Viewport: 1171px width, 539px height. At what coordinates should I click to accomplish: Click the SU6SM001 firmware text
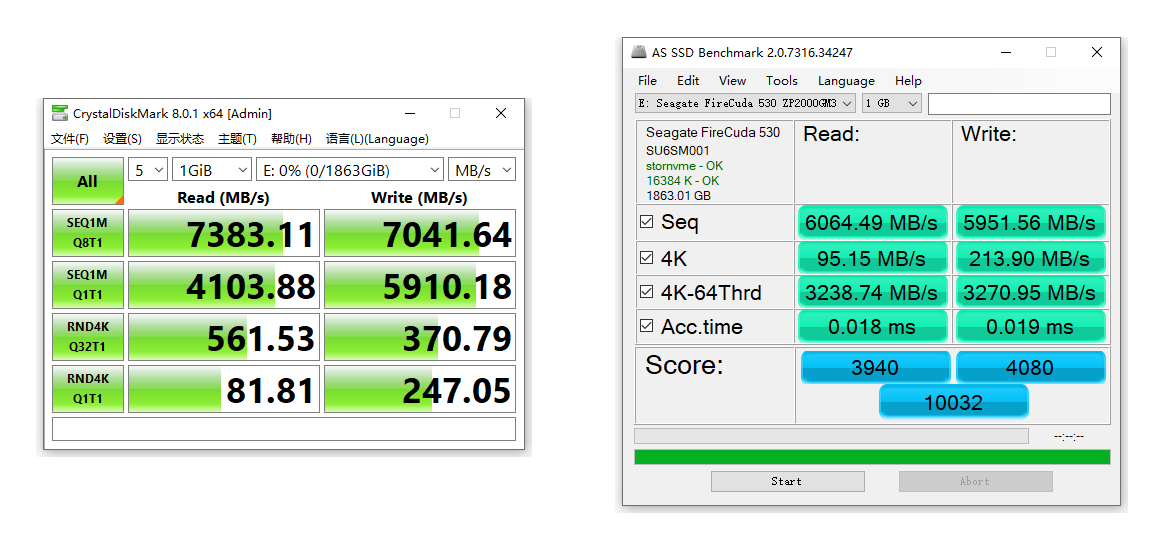click(x=678, y=151)
